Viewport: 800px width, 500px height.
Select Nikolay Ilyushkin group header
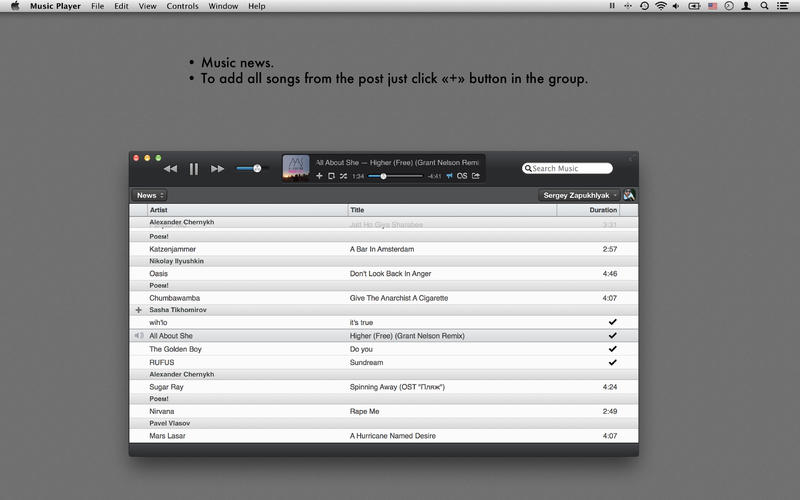pos(384,261)
